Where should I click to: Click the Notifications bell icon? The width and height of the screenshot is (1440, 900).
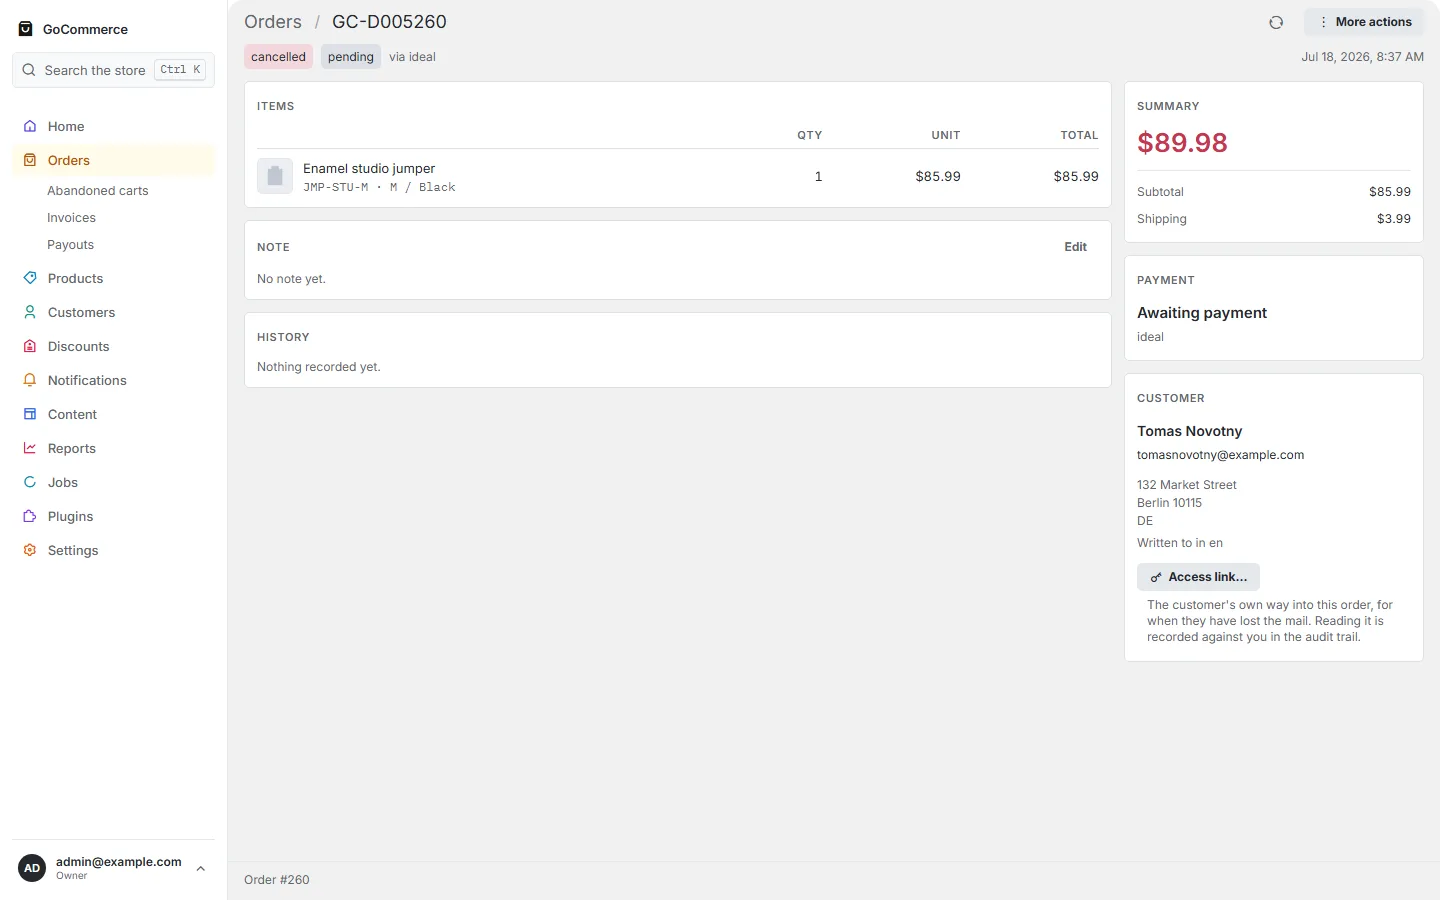click(30, 380)
